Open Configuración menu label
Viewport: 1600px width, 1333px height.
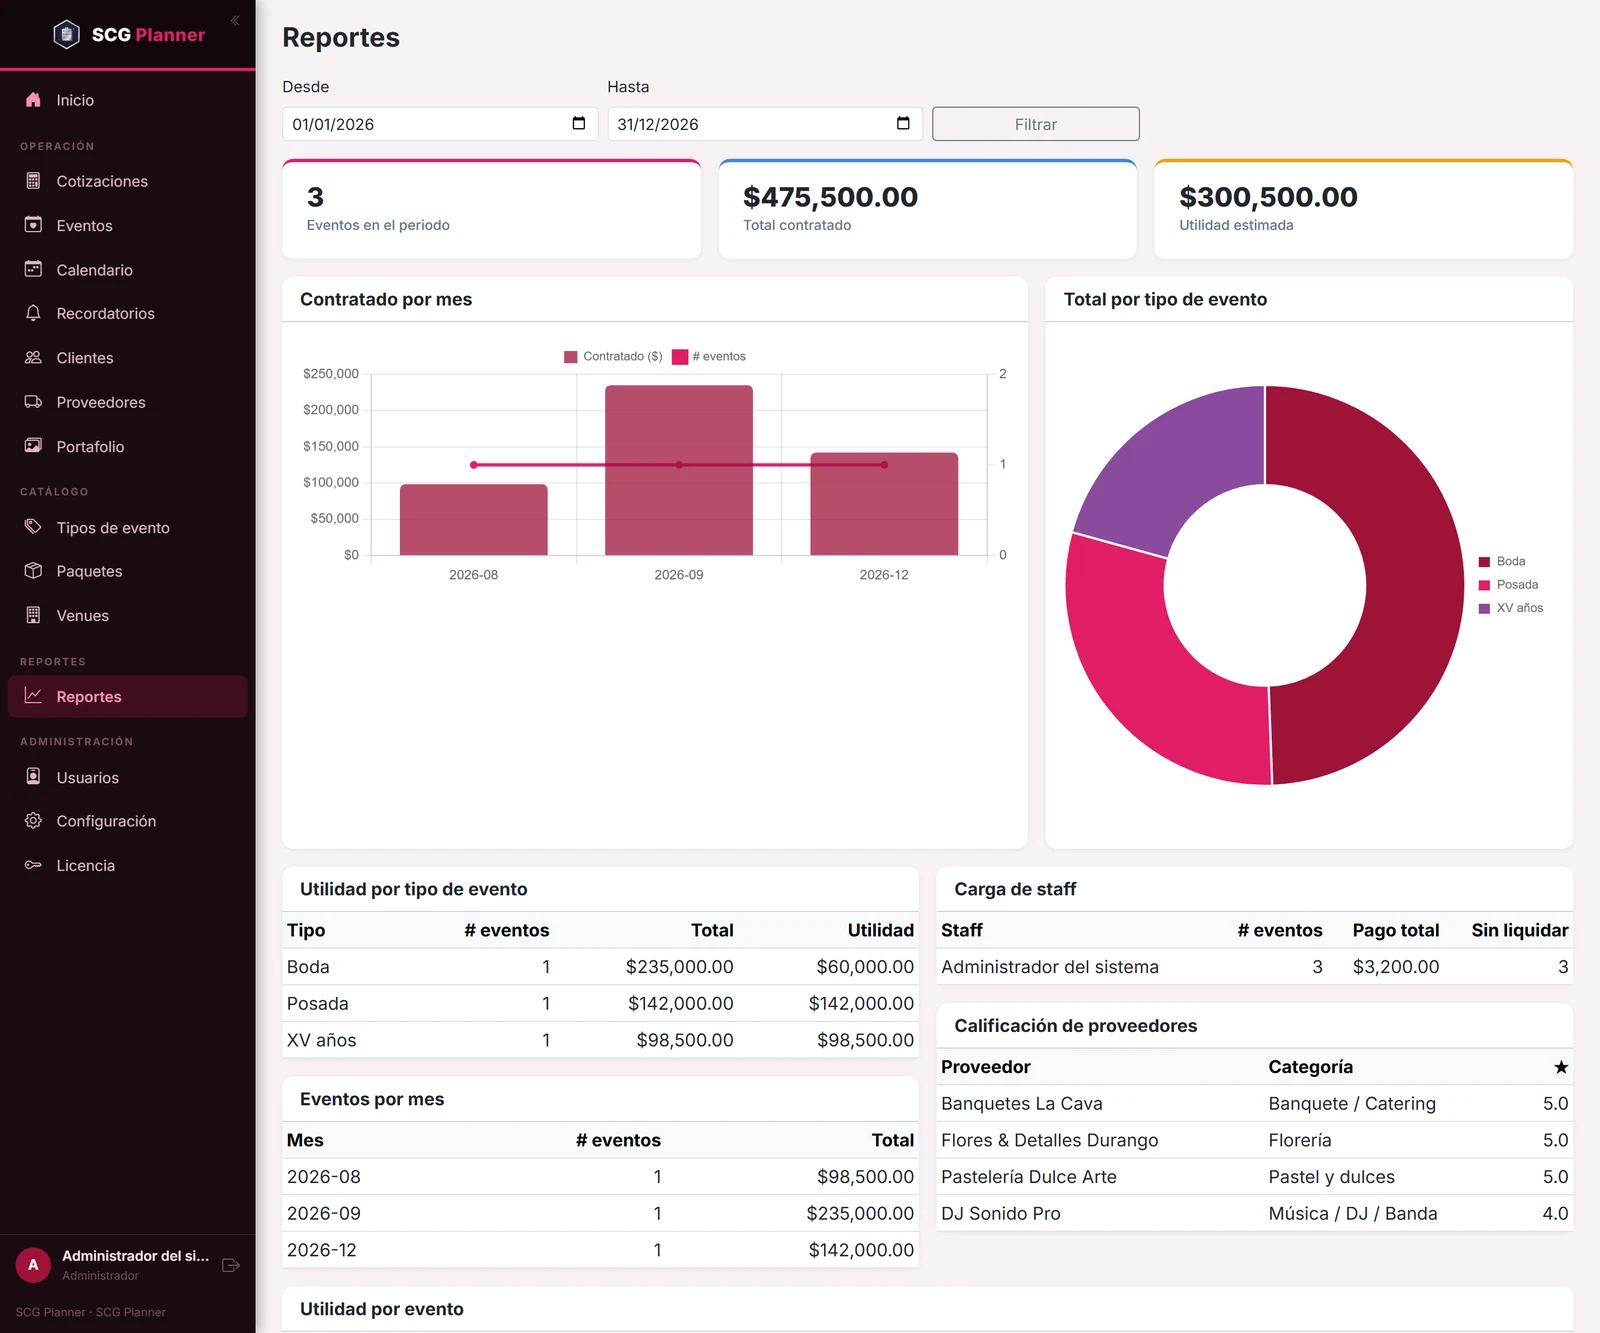coord(106,821)
